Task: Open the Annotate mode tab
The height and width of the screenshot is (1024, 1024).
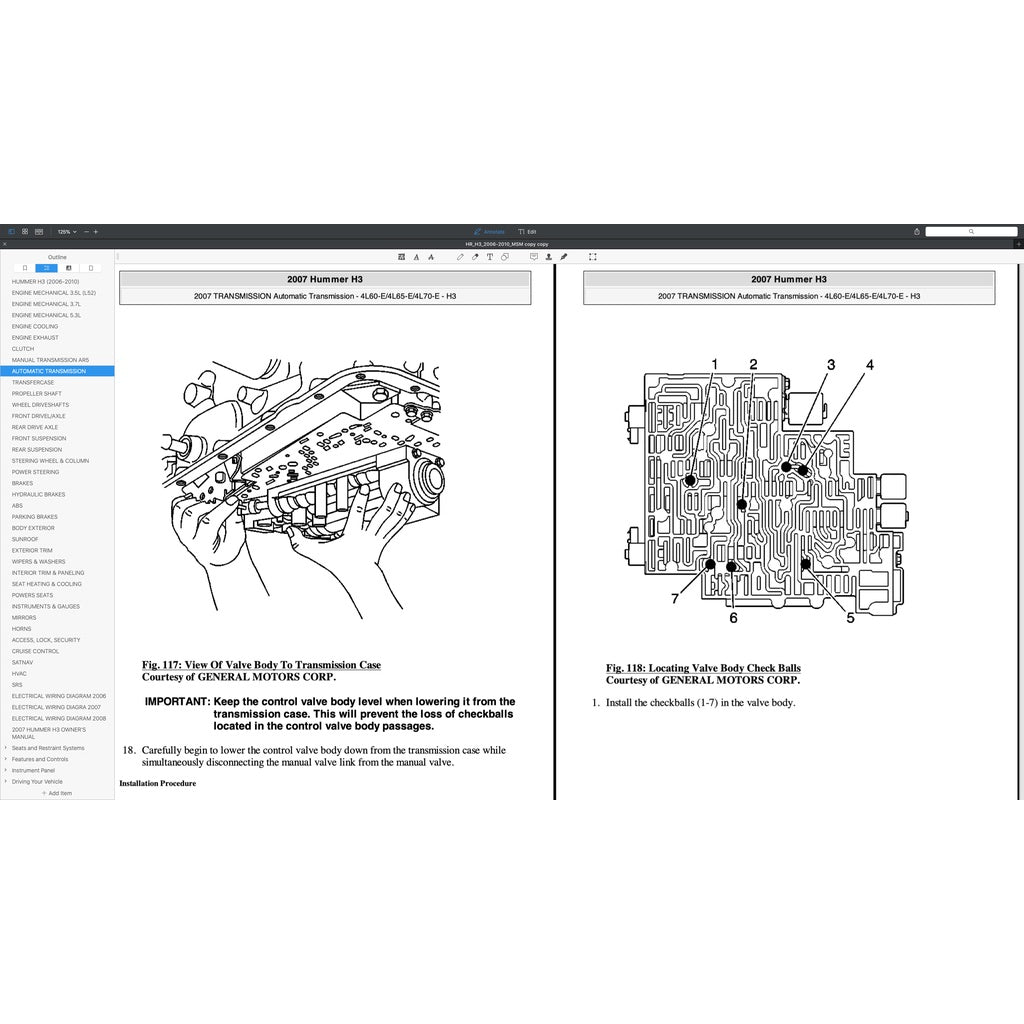Action: coord(489,232)
